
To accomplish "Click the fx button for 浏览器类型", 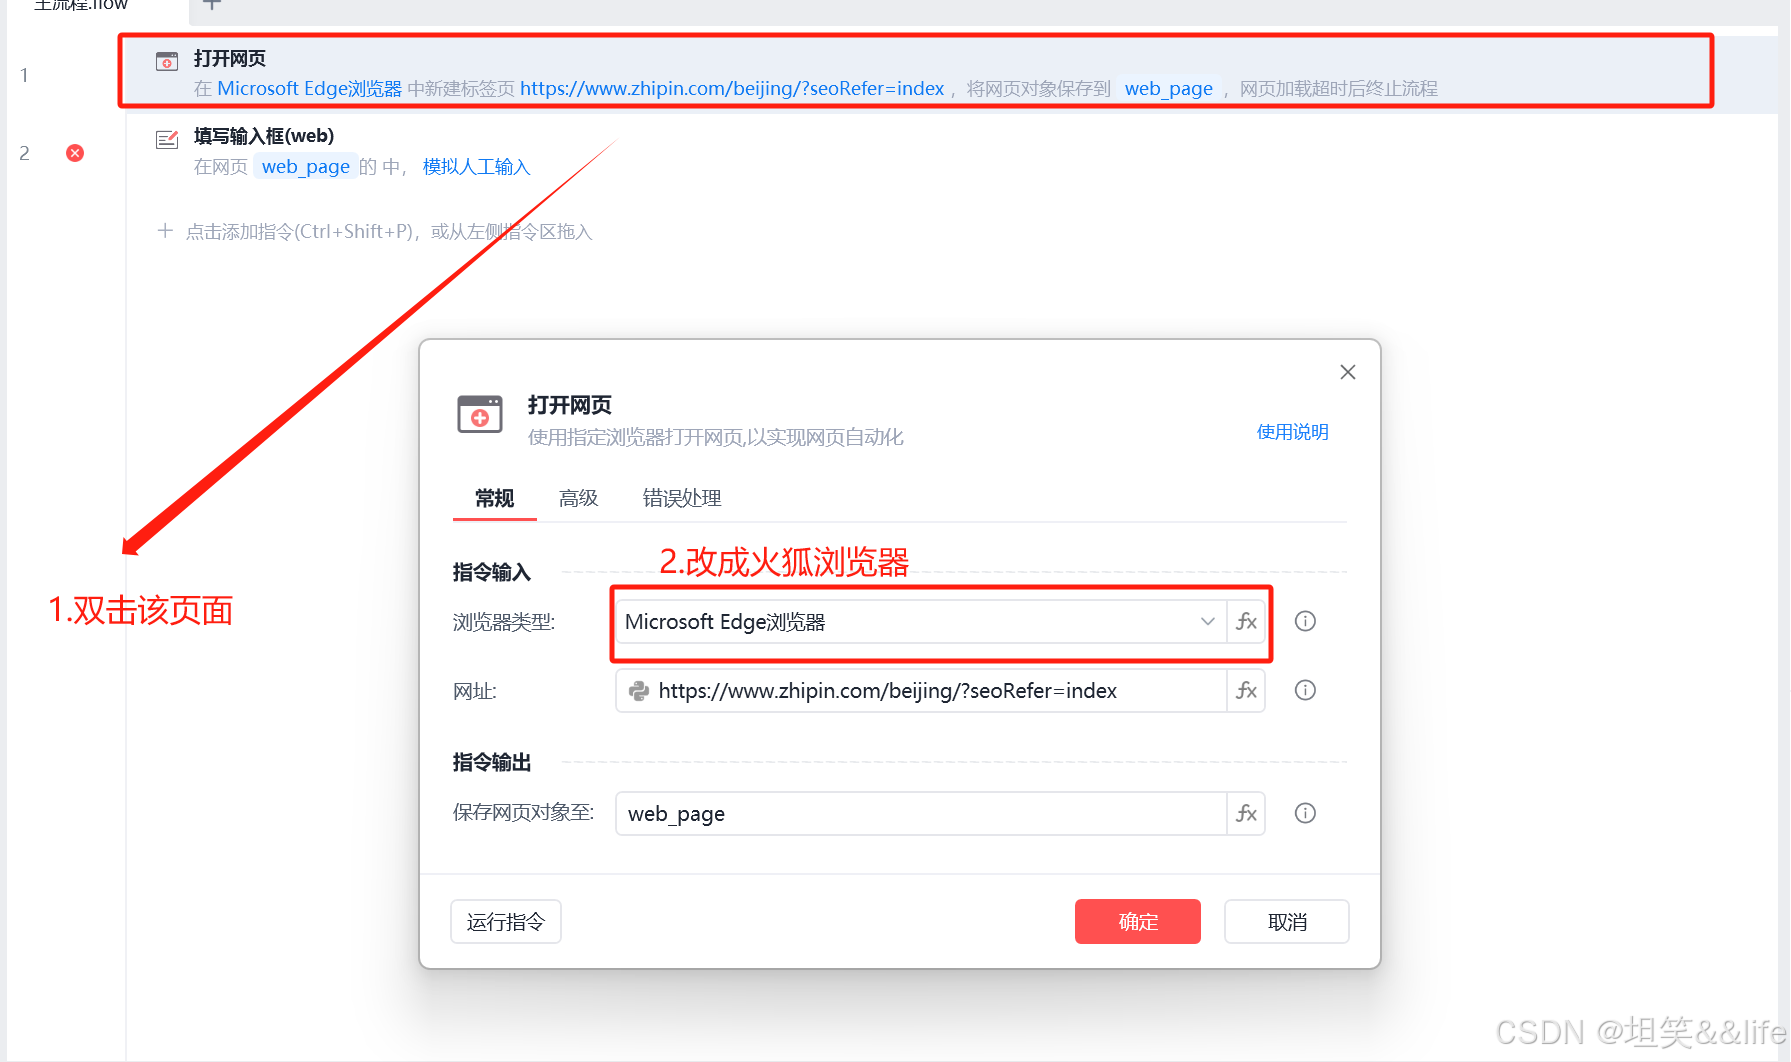I will pos(1246,622).
